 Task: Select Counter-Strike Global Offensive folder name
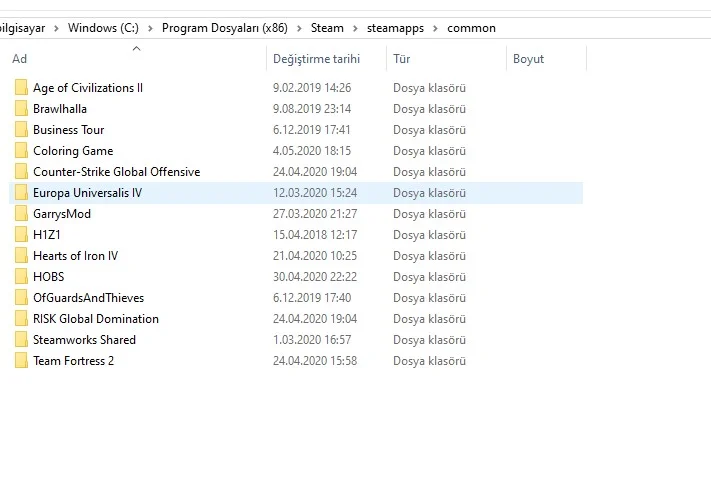click(x=117, y=171)
